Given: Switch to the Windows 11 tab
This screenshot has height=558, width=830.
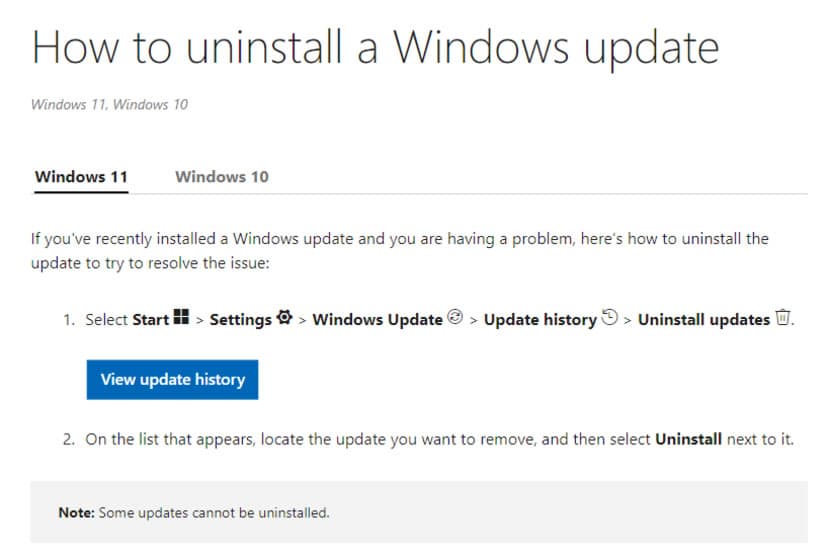Looking at the screenshot, I should point(81,177).
